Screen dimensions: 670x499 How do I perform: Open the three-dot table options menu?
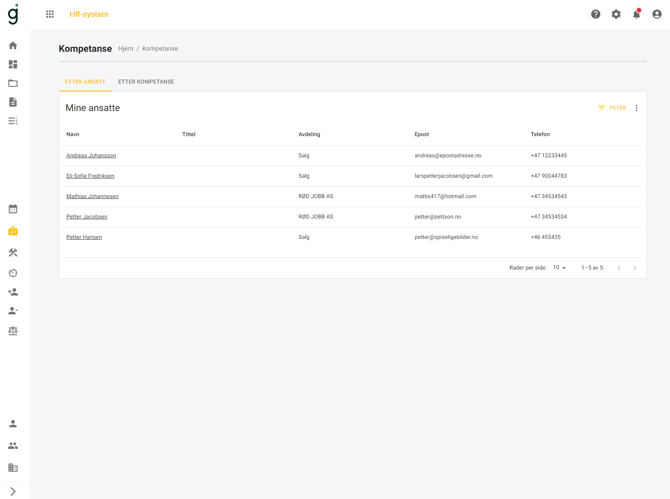pyautogui.click(x=636, y=108)
